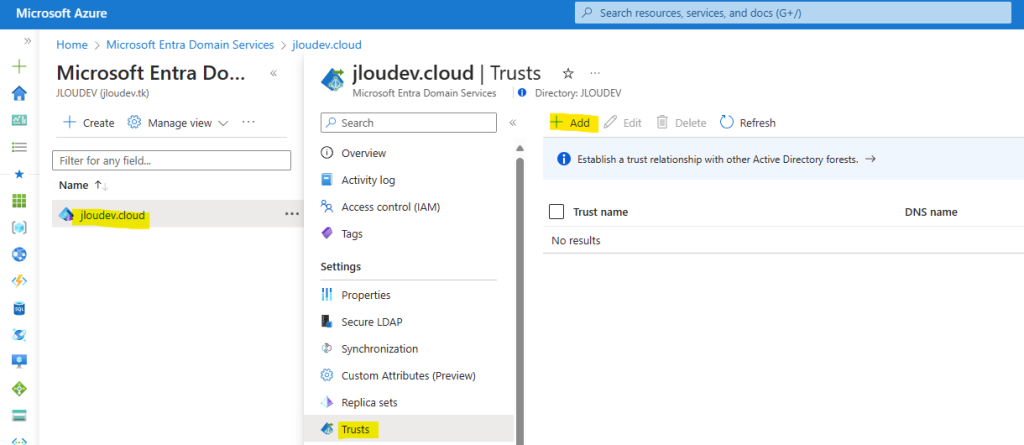The width and height of the screenshot is (1024, 445).
Task: Click the Delete toolbar button
Action: point(681,123)
